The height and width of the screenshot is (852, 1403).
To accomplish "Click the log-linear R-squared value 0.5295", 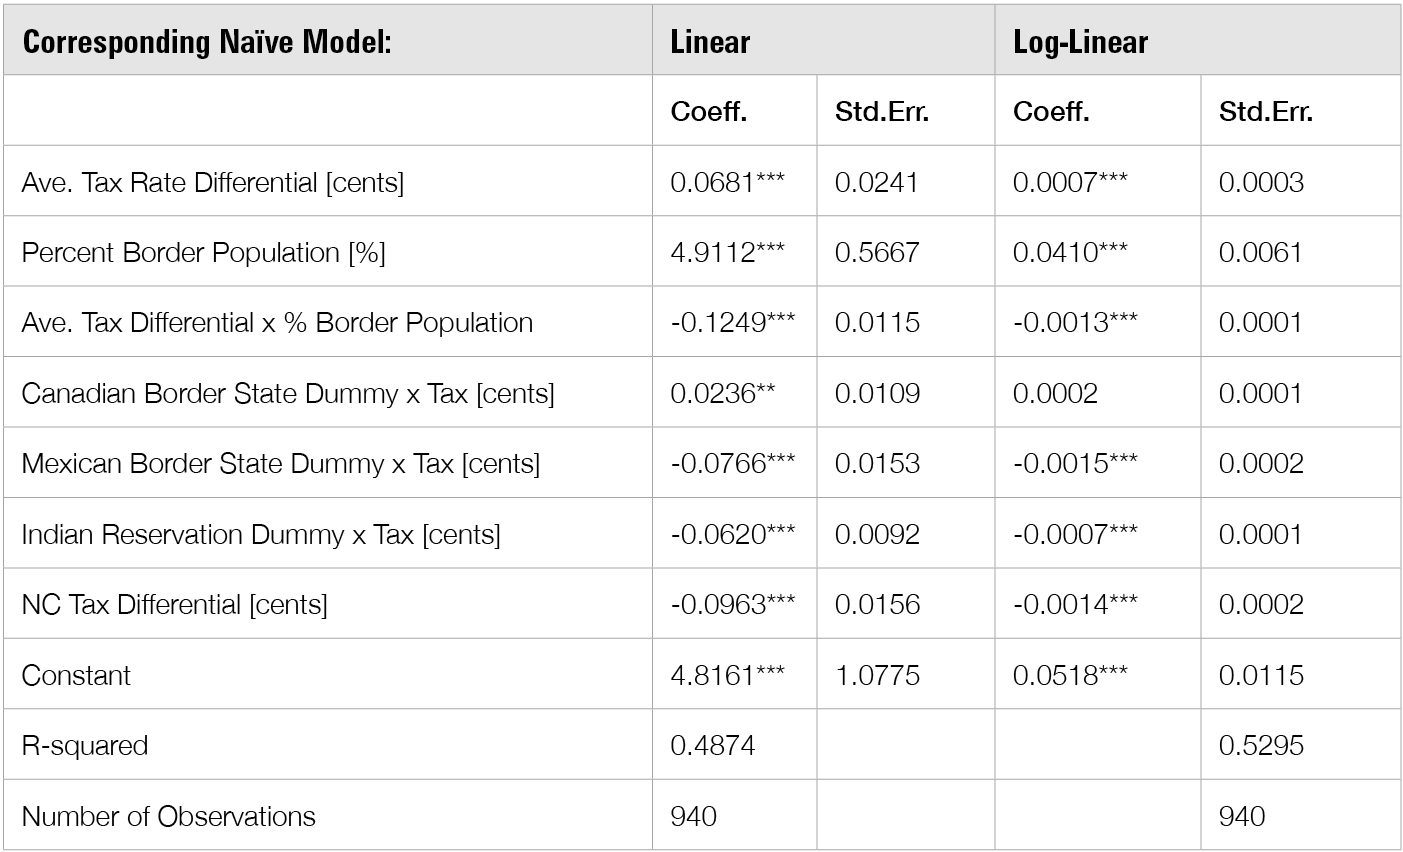I will point(1261,746).
